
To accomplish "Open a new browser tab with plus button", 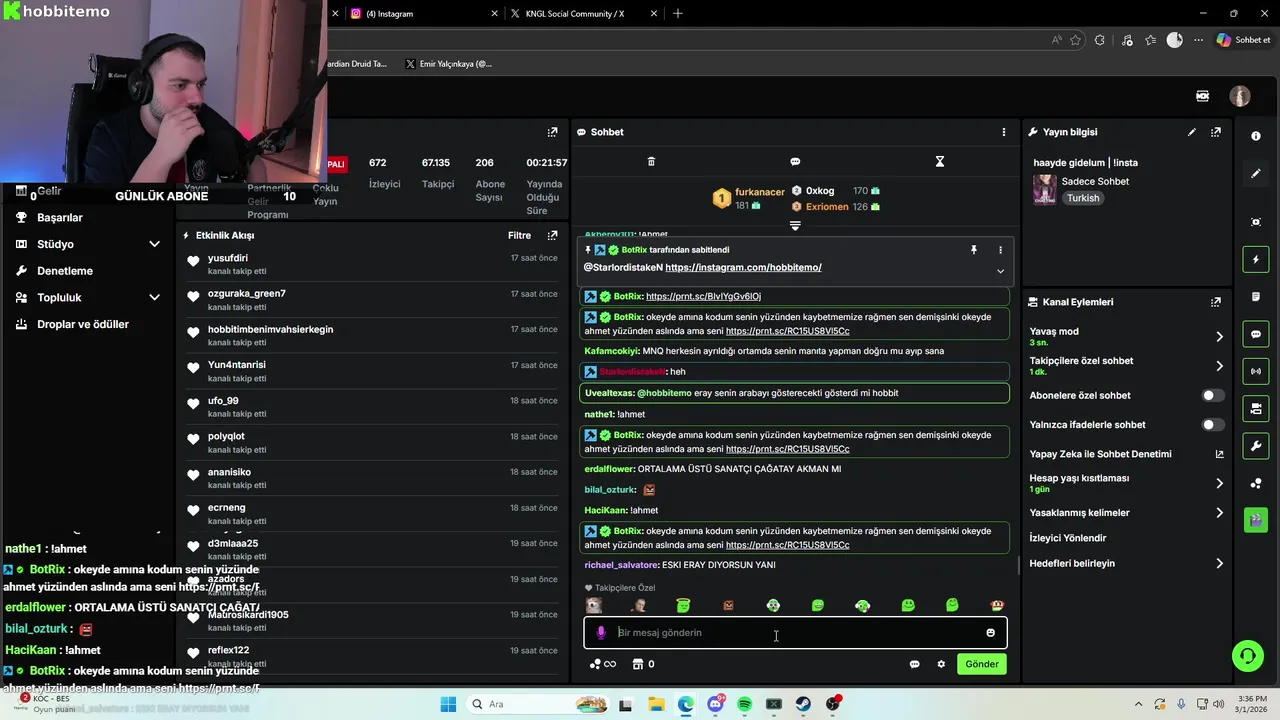I will [678, 14].
